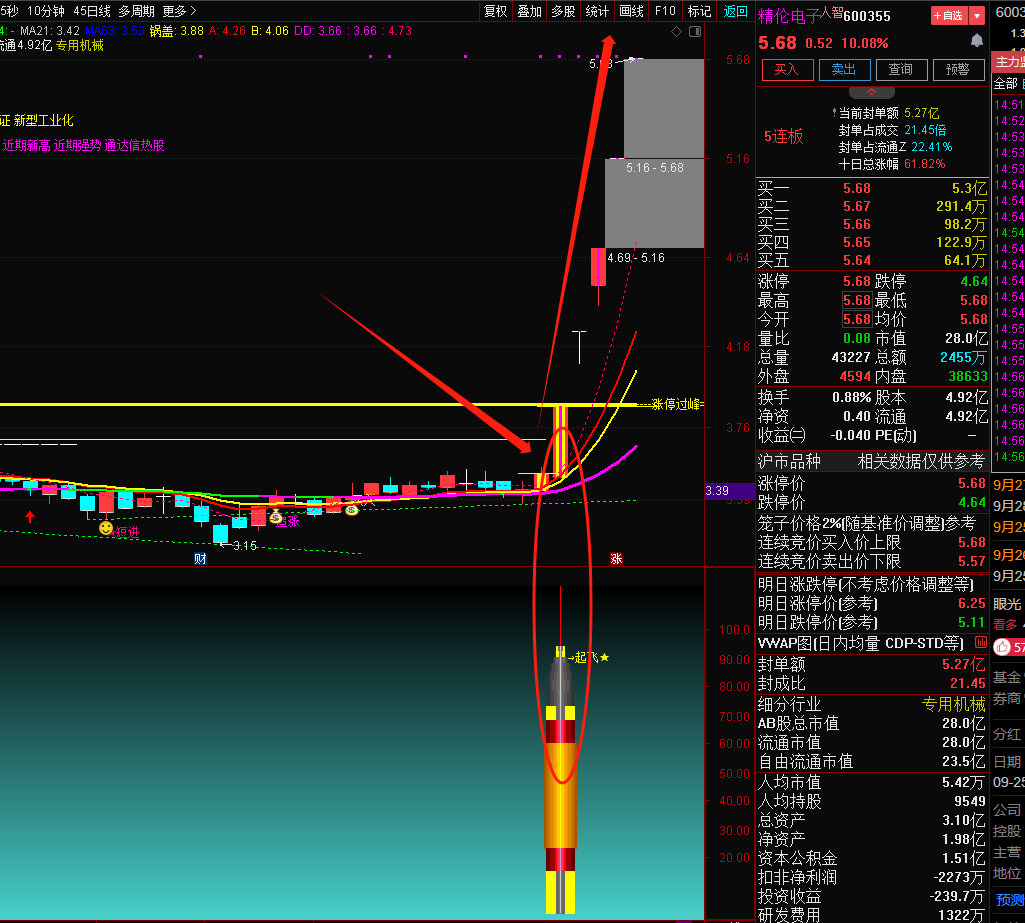The image size is (1025, 923).
Task: Toggle the side panel layout icon
Action: point(695,31)
